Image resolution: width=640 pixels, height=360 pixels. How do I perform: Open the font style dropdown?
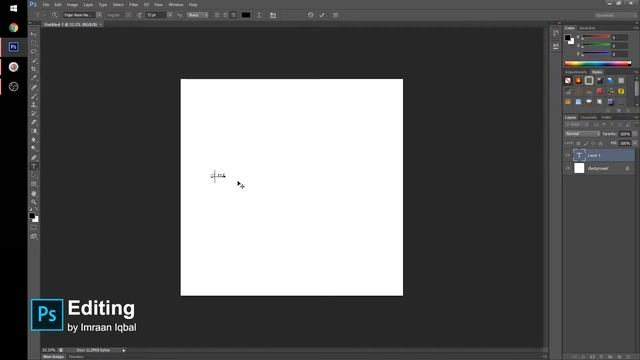pos(128,15)
